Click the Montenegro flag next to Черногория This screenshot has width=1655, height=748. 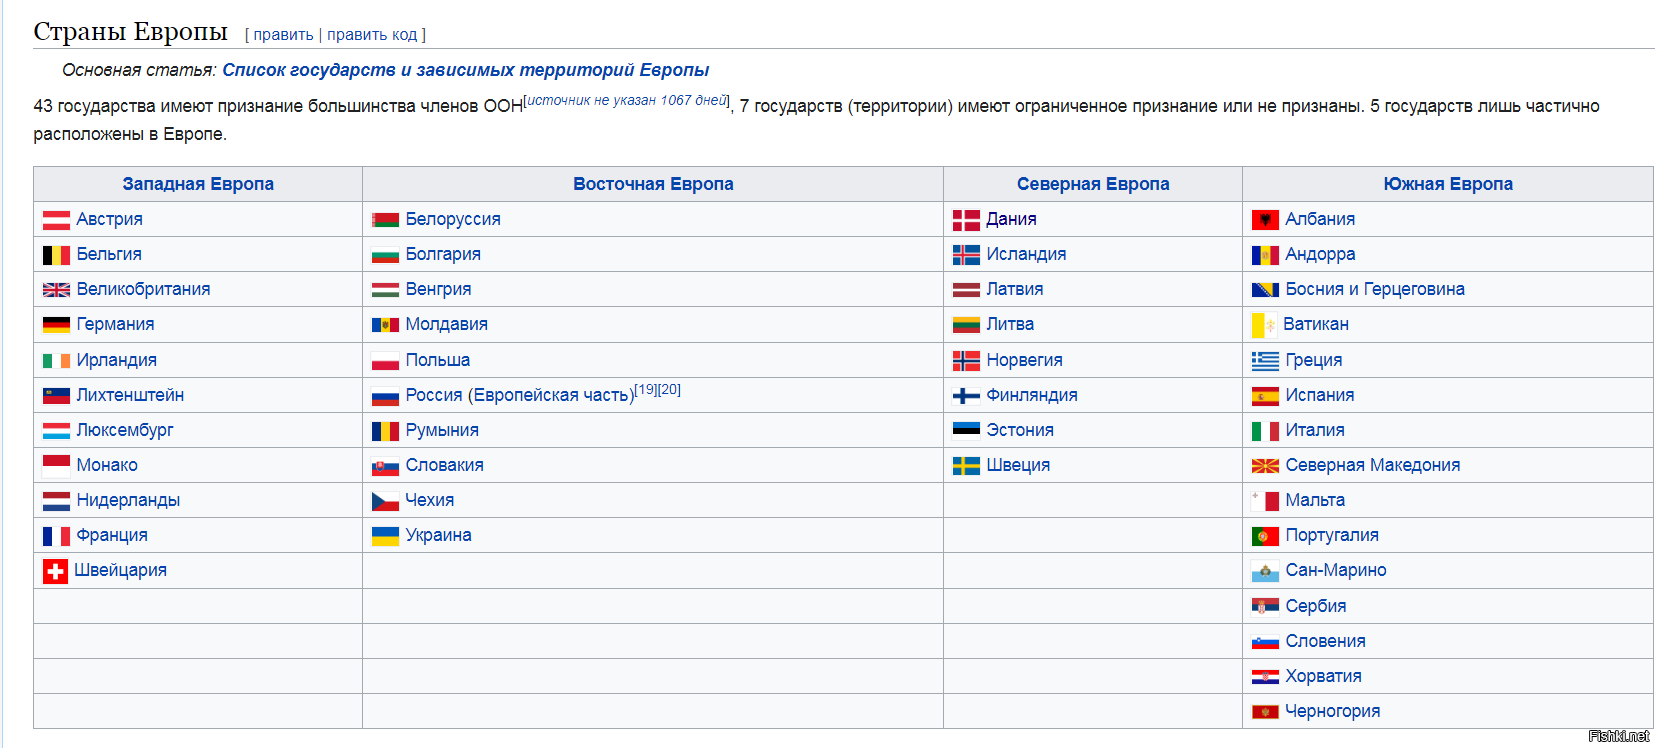click(1265, 712)
